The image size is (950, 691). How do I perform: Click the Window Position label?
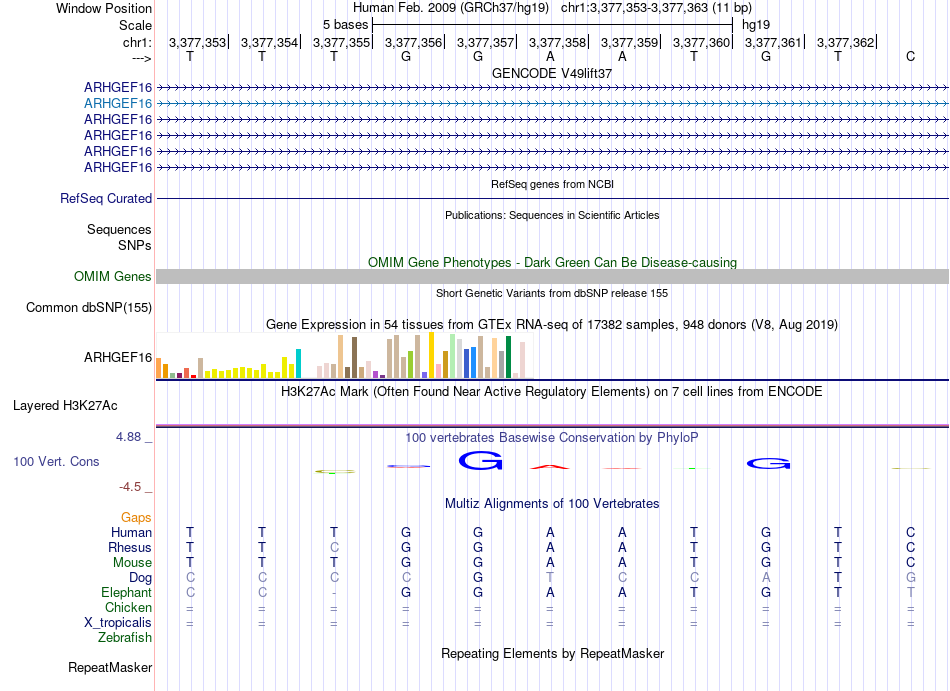(x=104, y=8)
